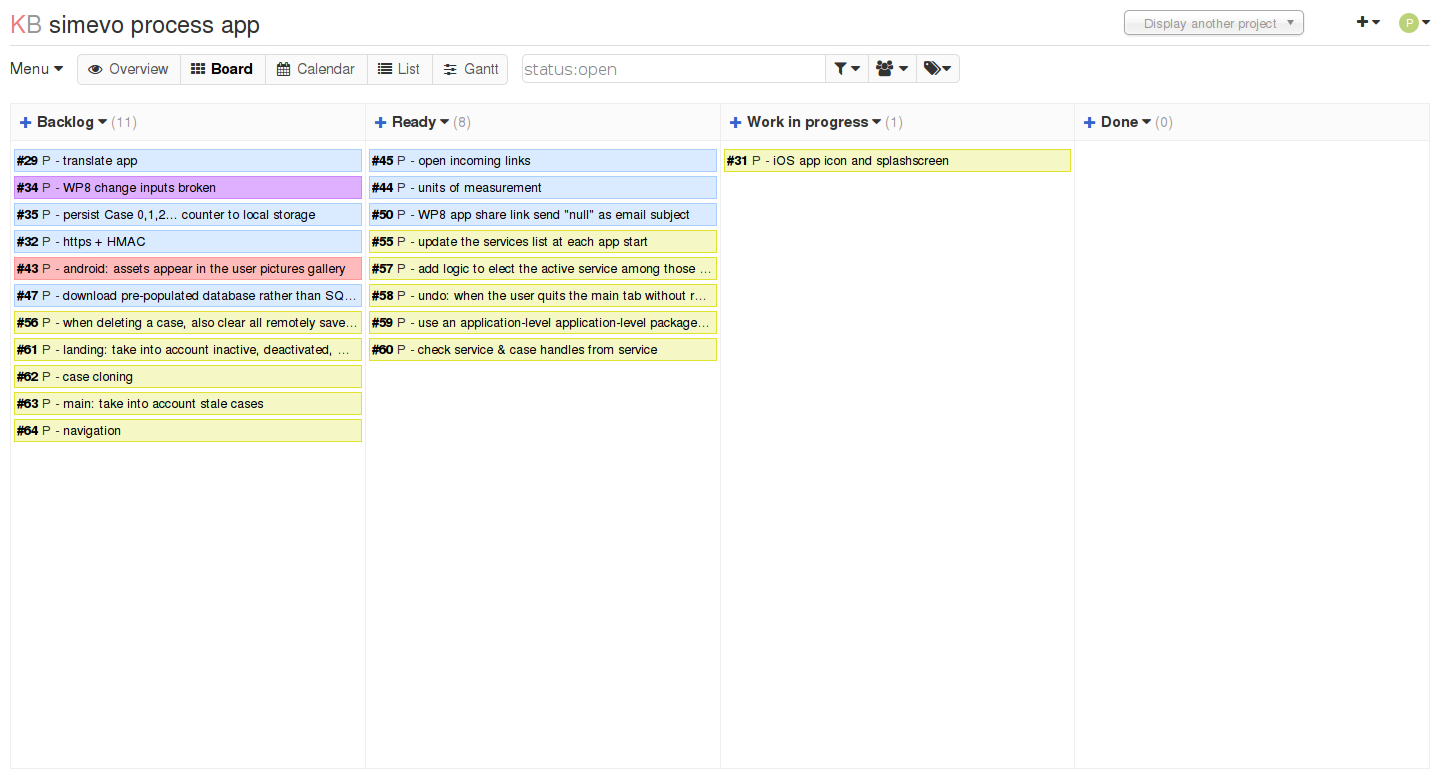Viewport: 1440px width, 782px height.
Task: Open the user avatar menu
Action: 1414,23
